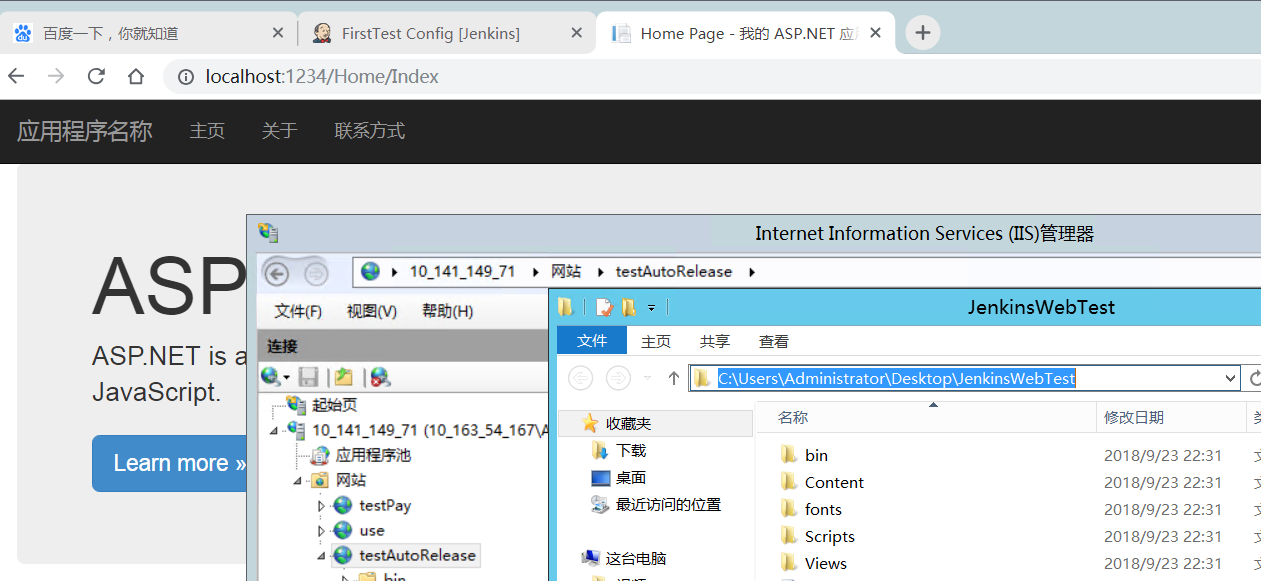Click the IIS Manager title bar icon
Screen dimensions: 1261x581
click(x=268, y=233)
